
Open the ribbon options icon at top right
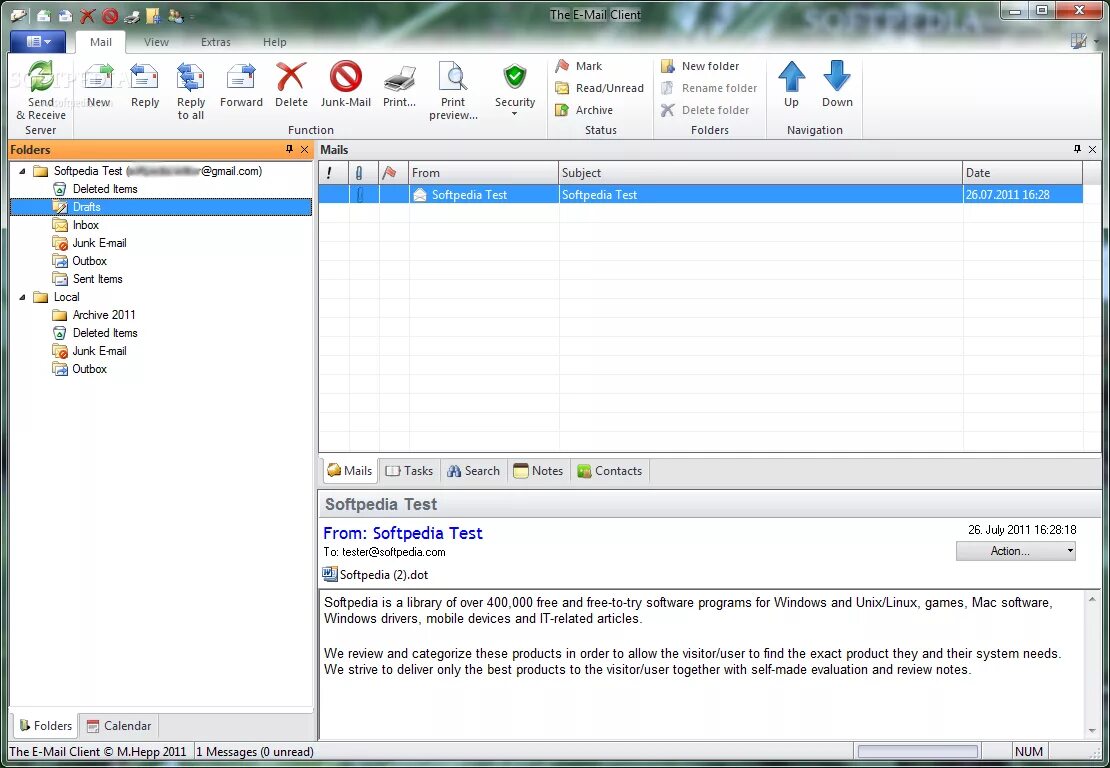pos(1078,41)
